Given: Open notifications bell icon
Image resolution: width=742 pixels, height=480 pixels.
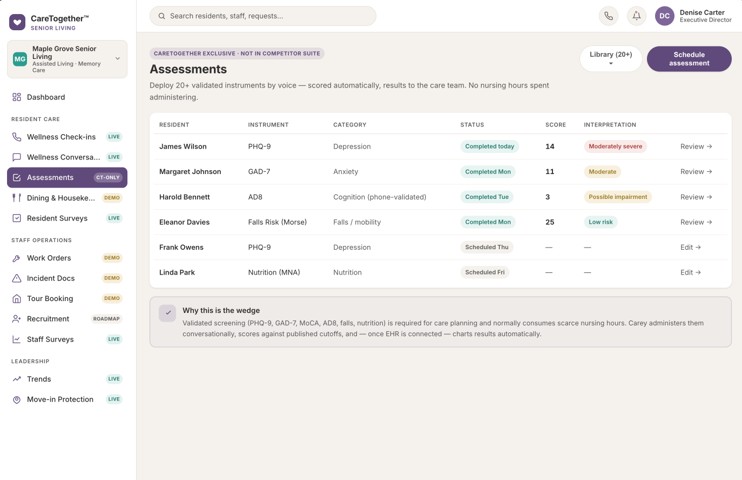Looking at the screenshot, I should tap(636, 16).
